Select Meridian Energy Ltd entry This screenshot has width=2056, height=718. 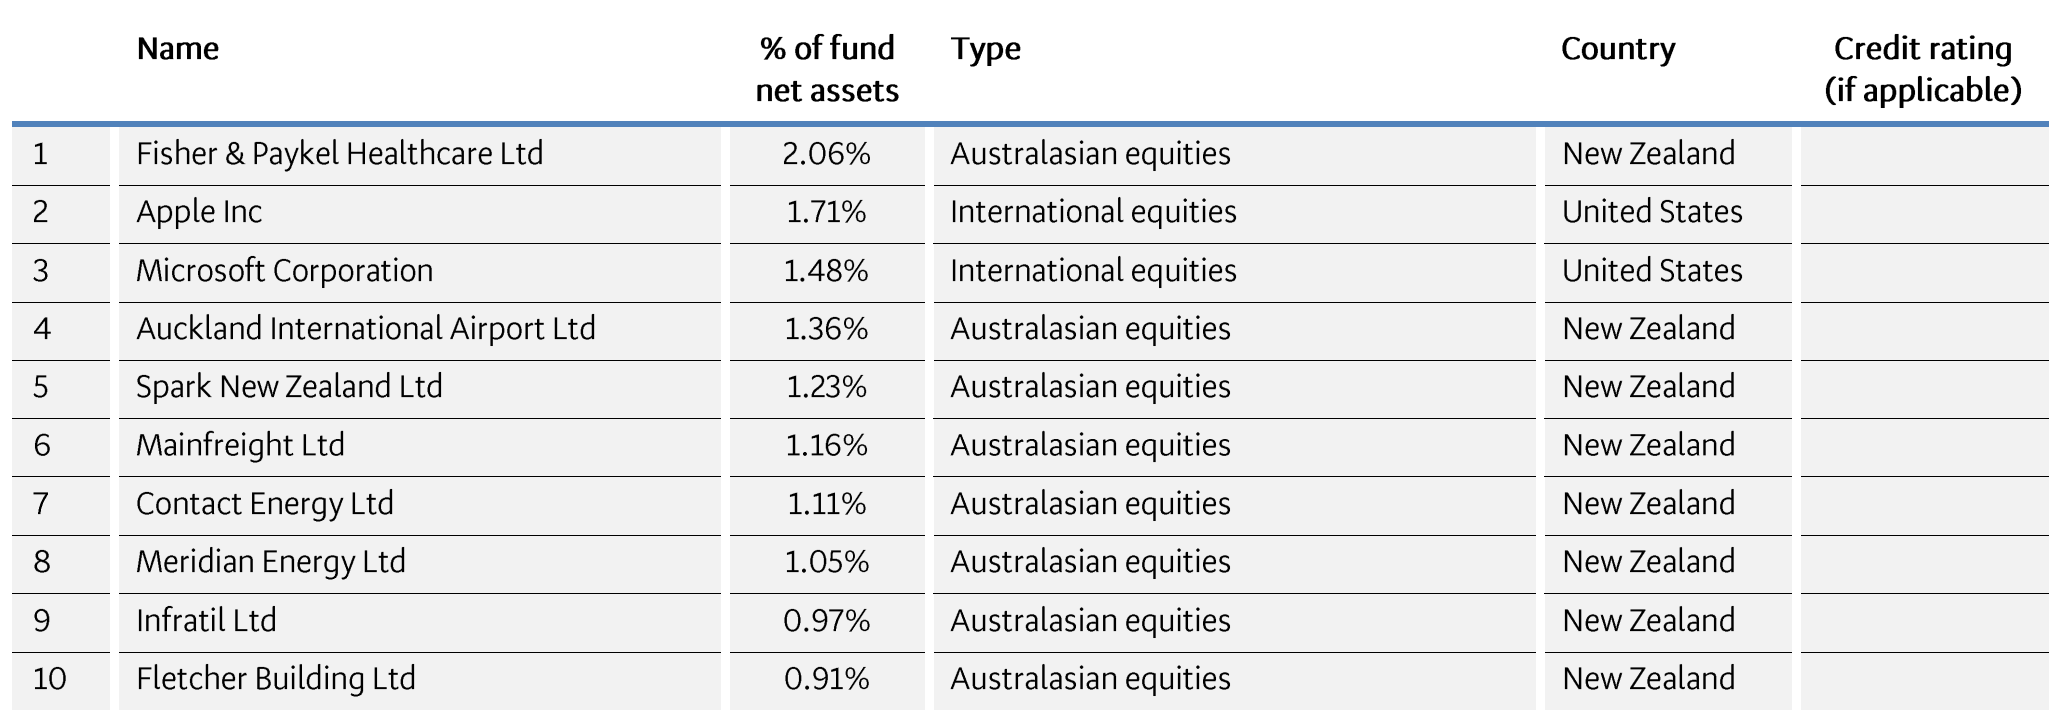[x=270, y=562]
